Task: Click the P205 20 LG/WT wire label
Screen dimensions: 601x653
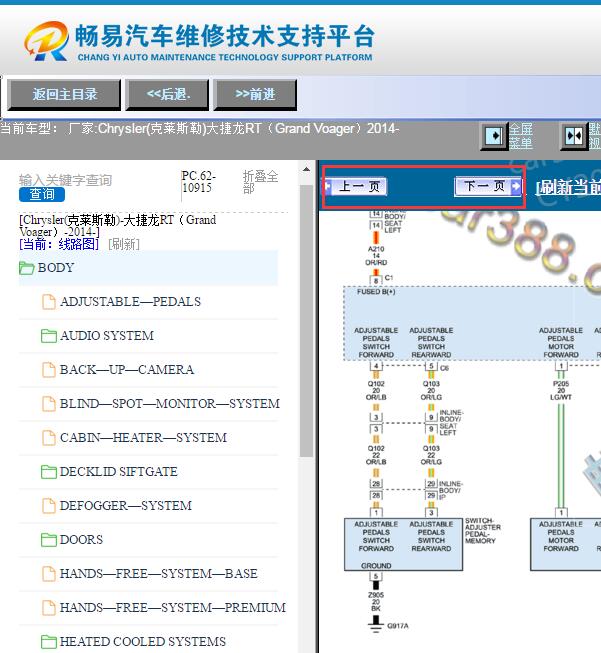Action: point(561,390)
